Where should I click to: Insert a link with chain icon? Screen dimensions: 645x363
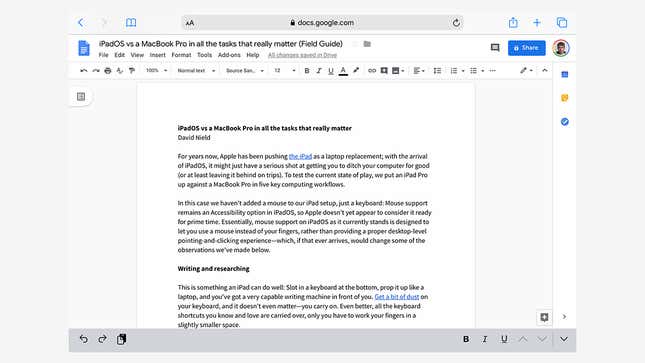coord(372,71)
